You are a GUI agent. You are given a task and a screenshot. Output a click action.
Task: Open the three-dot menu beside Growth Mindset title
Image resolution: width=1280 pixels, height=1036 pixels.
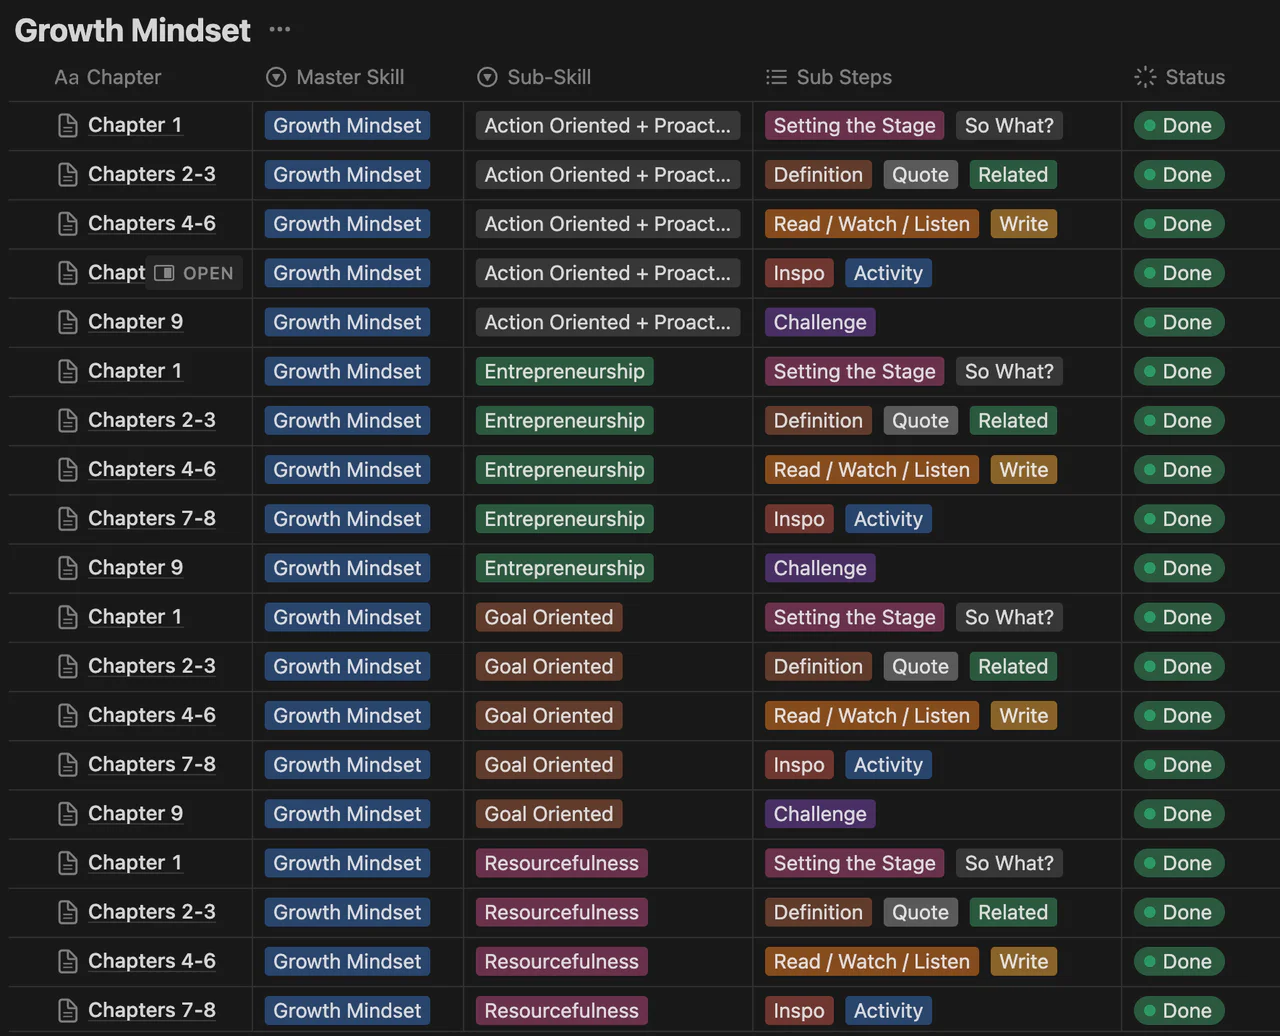[280, 30]
